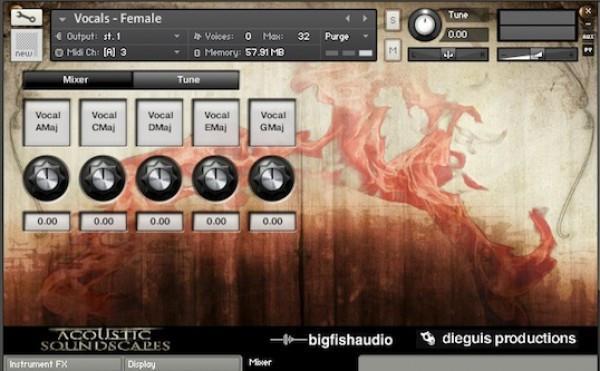600x371 pixels.
Task: Adjust the volume slider at top right
Action: click(537, 54)
